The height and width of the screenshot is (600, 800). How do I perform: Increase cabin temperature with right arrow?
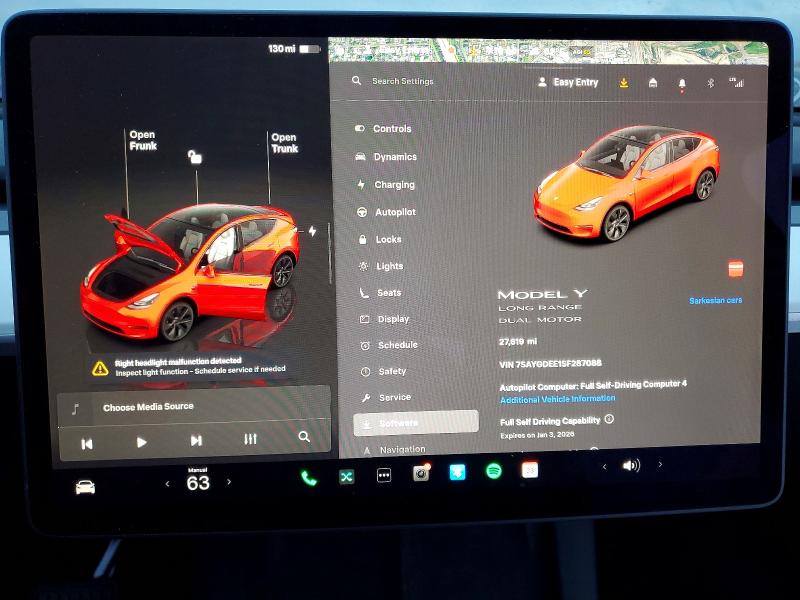(229, 482)
